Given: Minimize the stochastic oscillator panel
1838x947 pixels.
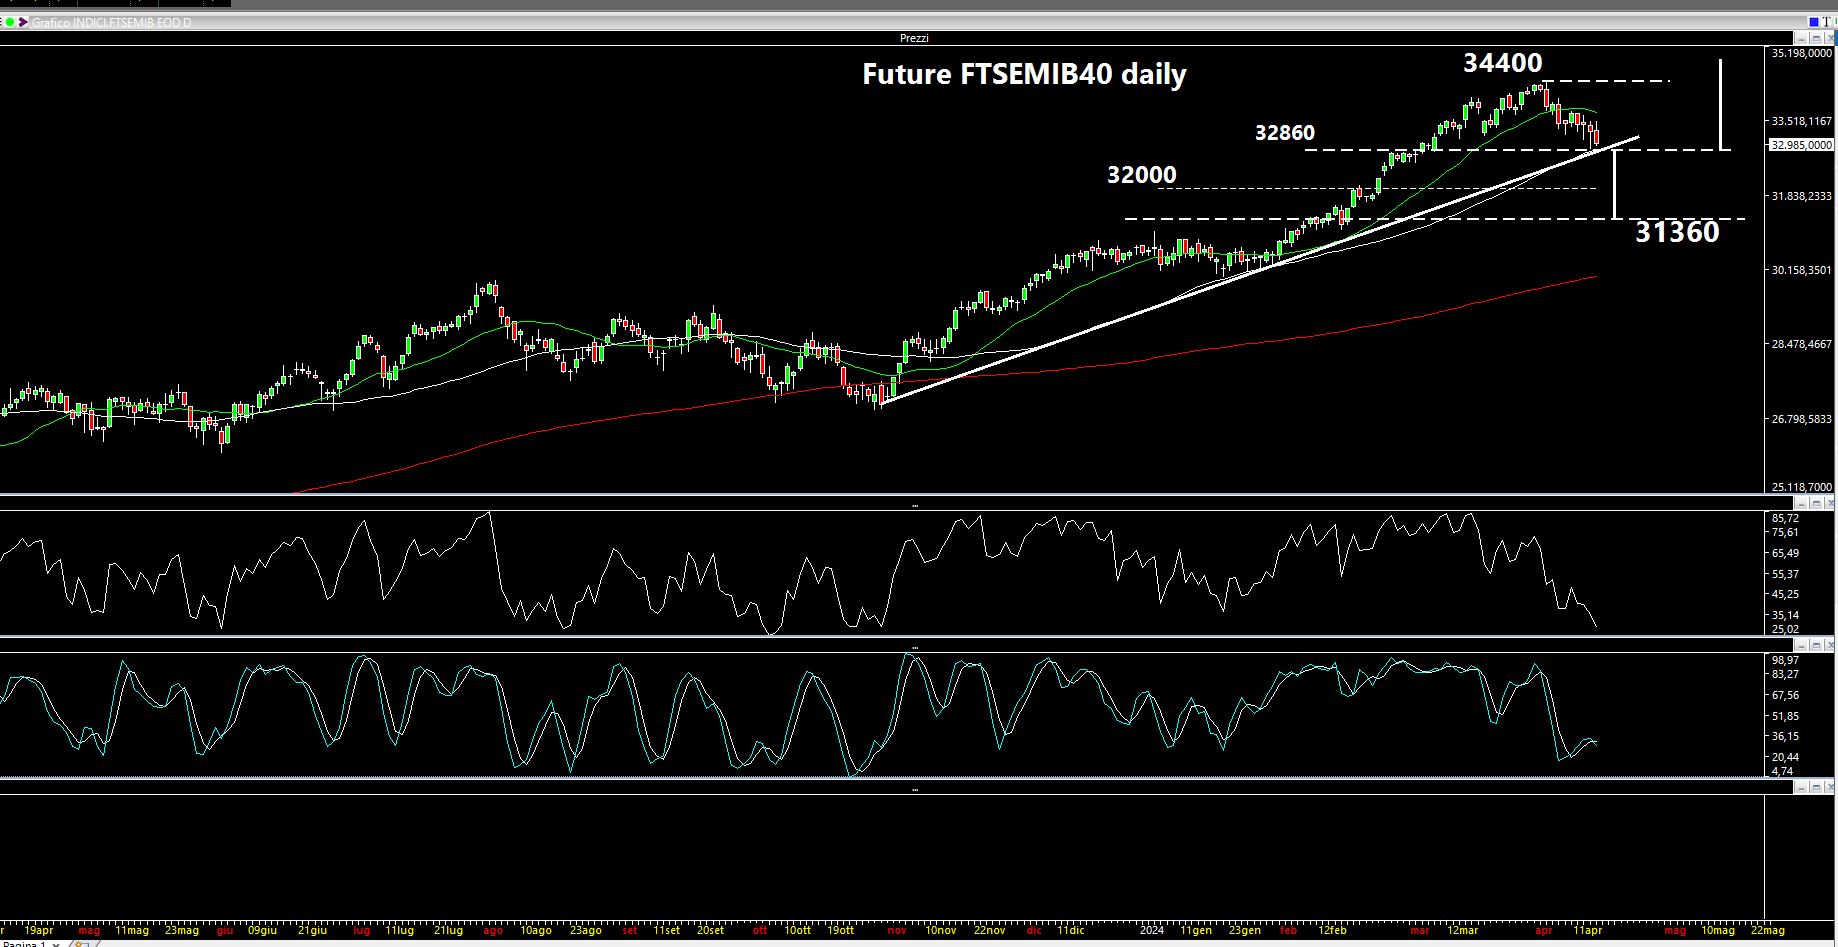Looking at the screenshot, I should coord(1801,646).
